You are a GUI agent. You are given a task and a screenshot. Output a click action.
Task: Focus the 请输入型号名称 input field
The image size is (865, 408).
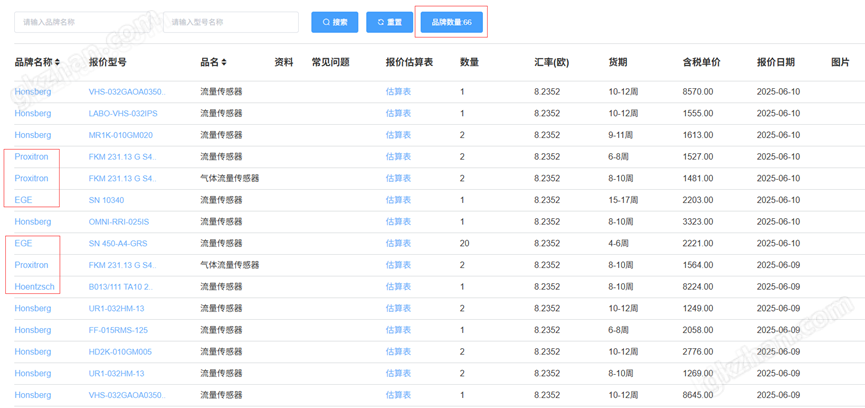230,22
